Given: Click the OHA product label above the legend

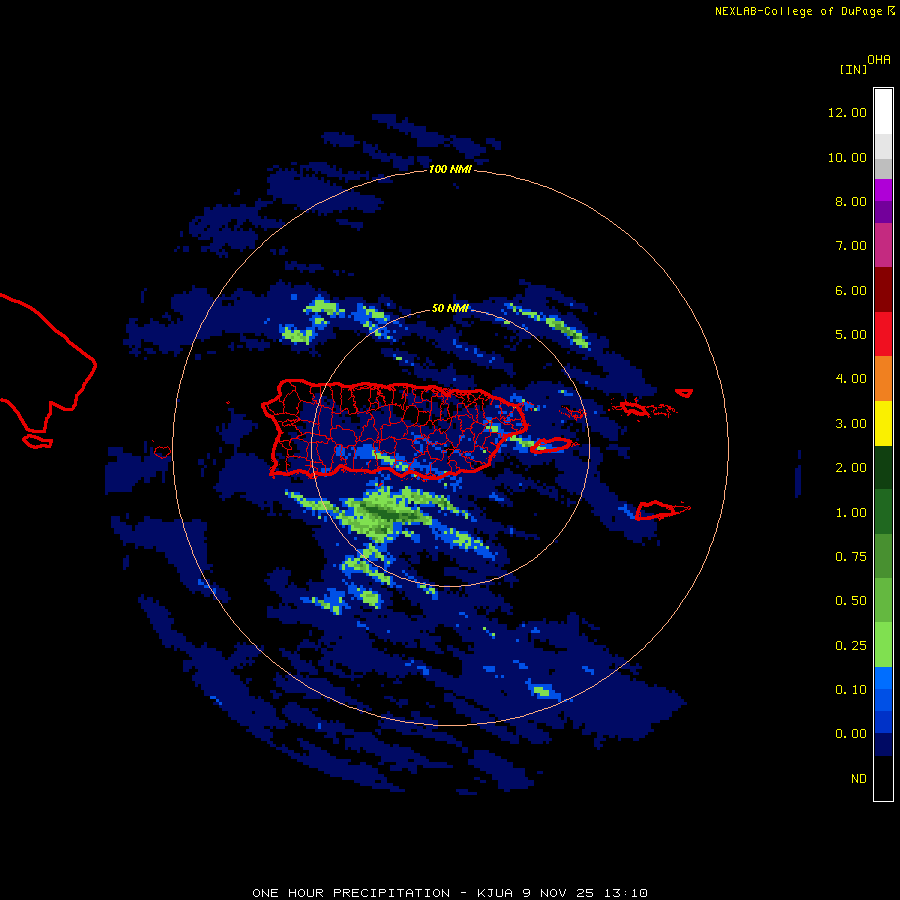Looking at the screenshot, I should click(879, 60).
